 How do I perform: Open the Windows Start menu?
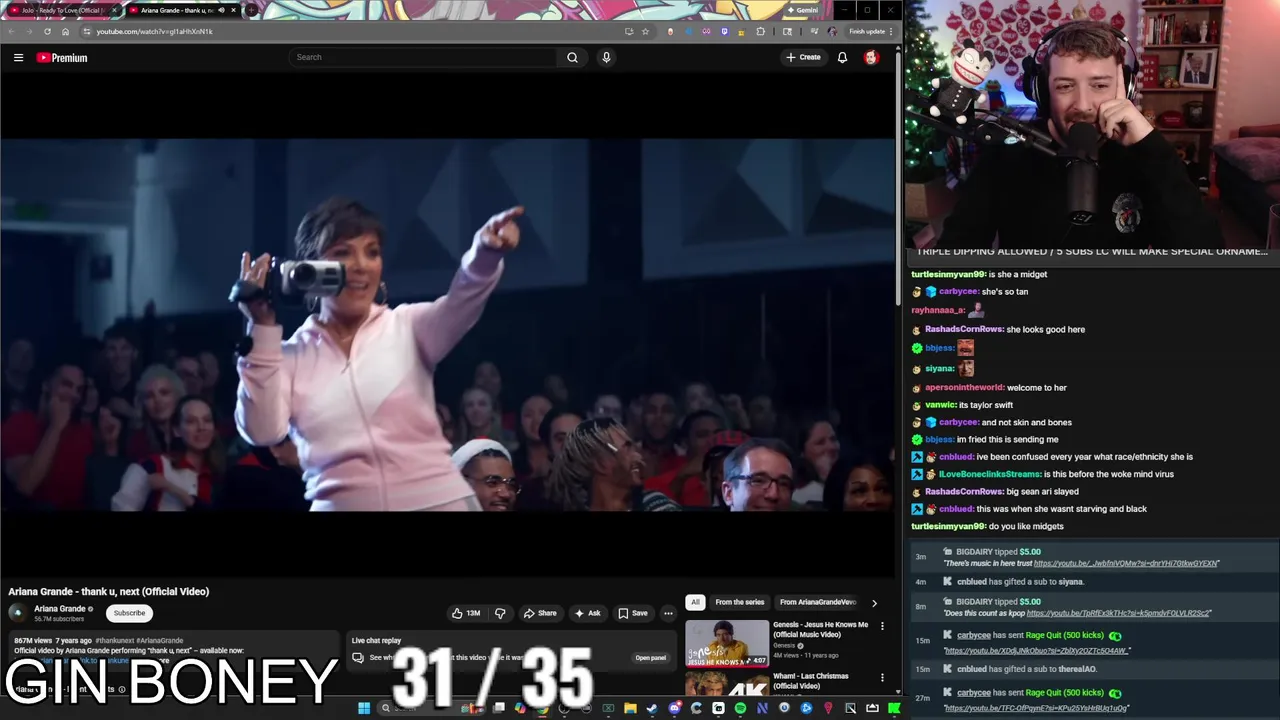(x=364, y=708)
